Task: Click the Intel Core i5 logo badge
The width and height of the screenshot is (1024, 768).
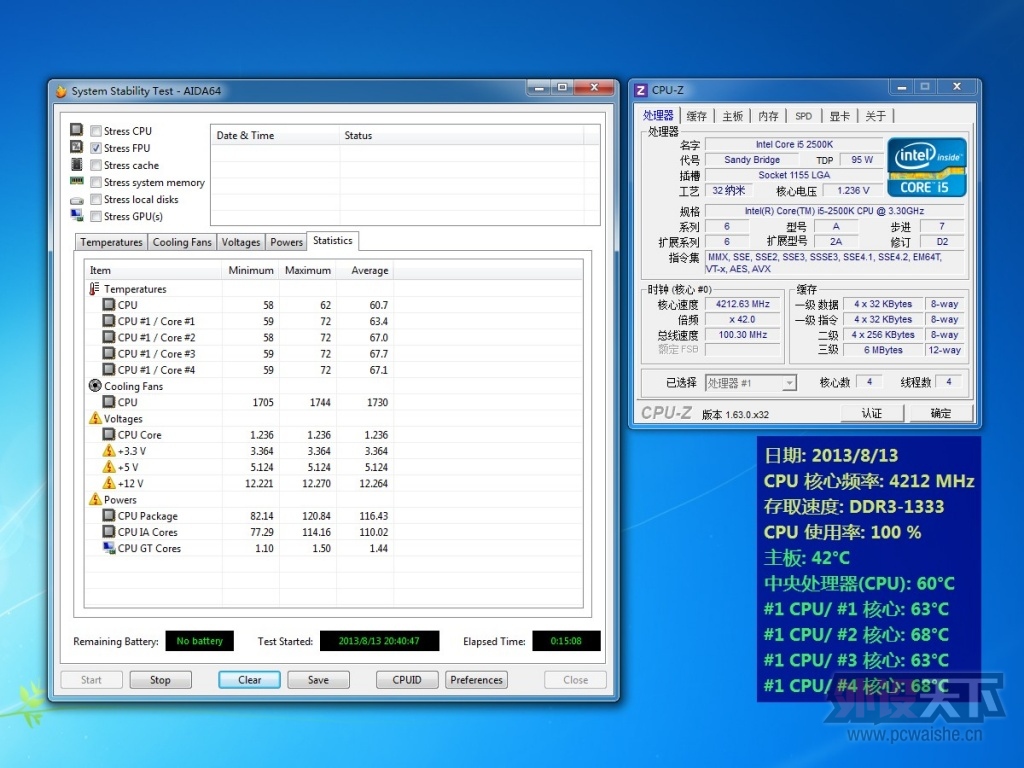Action: (x=926, y=167)
